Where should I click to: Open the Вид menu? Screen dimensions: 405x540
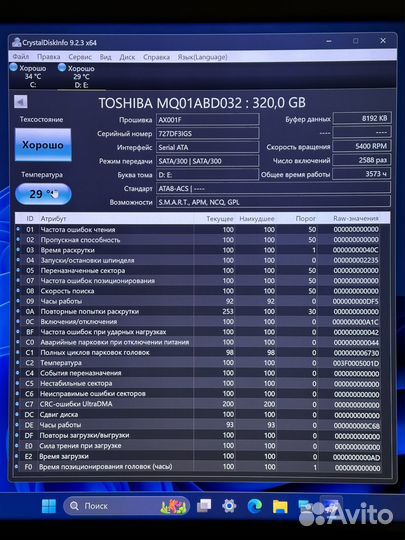(x=105, y=57)
